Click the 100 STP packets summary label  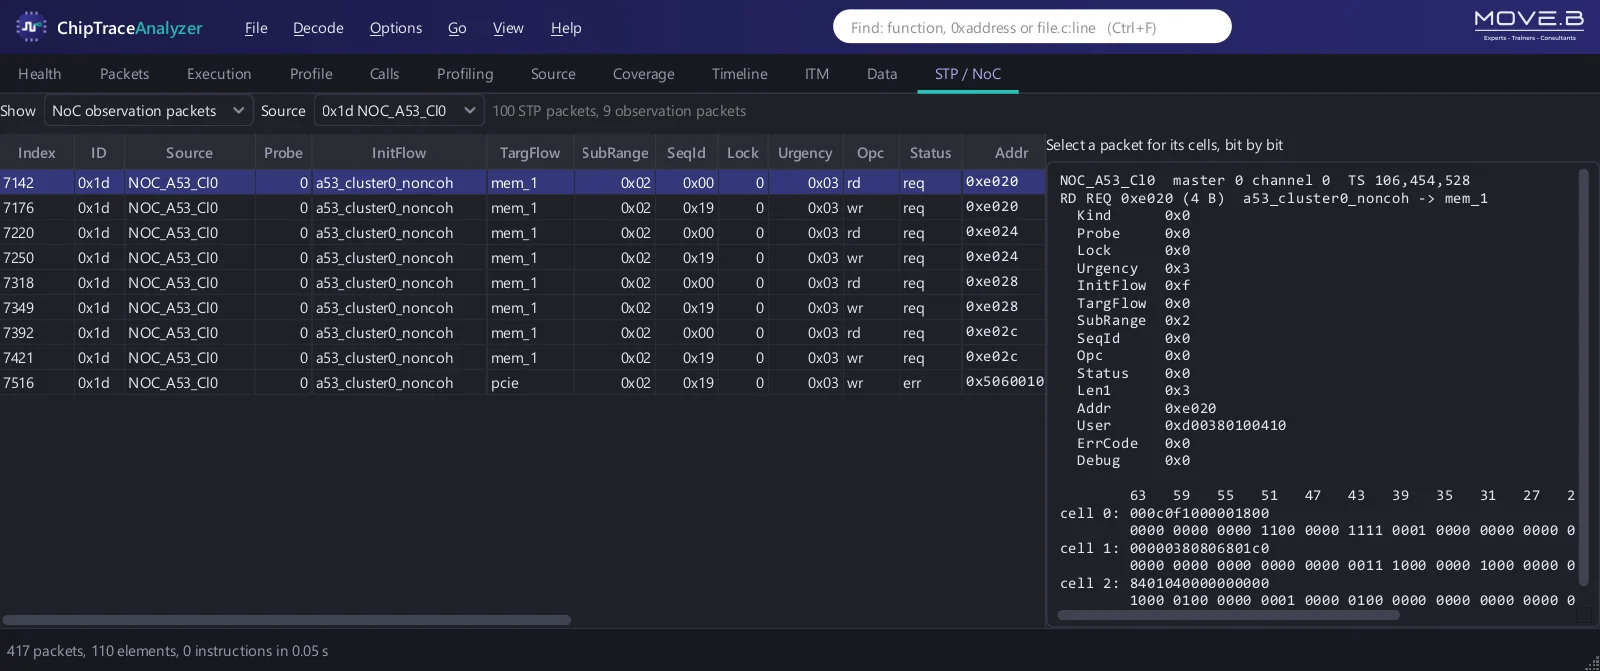pyautogui.click(x=619, y=111)
